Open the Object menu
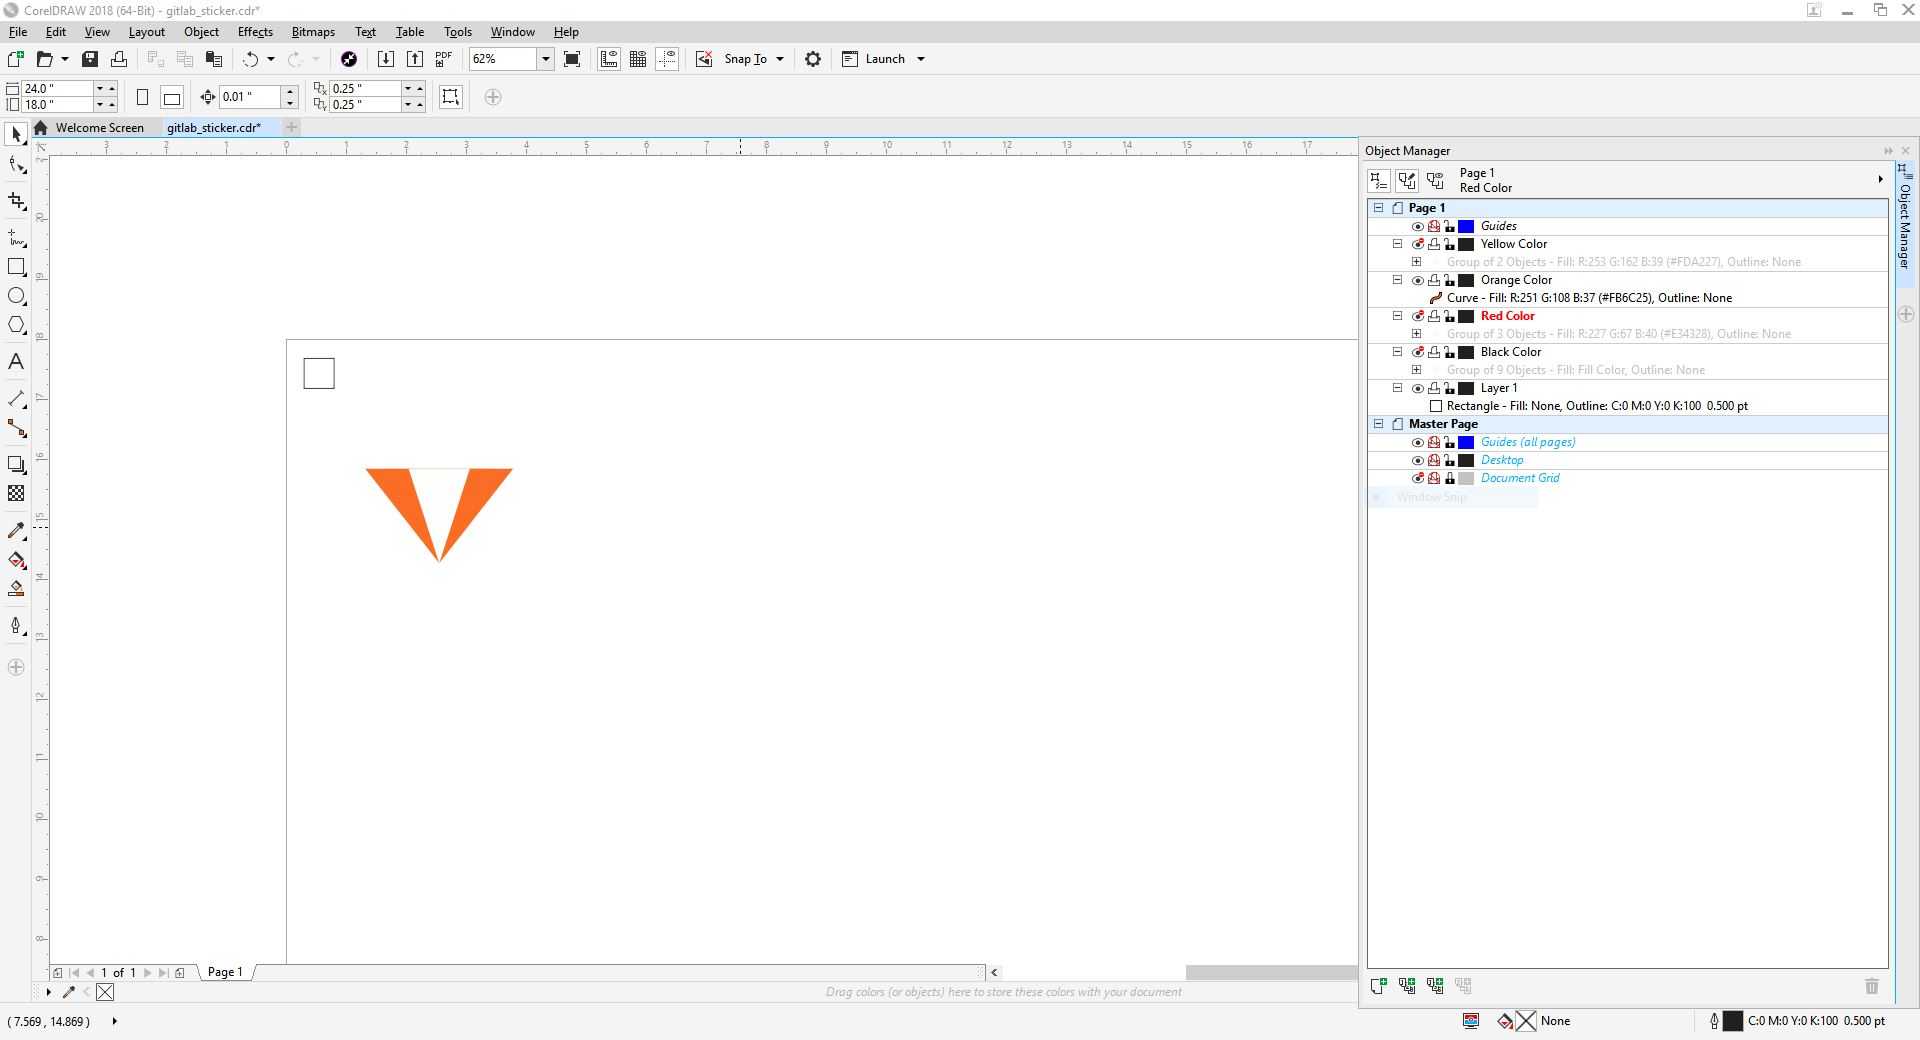Image resolution: width=1920 pixels, height=1040 pixels. (x=201, y=32)
